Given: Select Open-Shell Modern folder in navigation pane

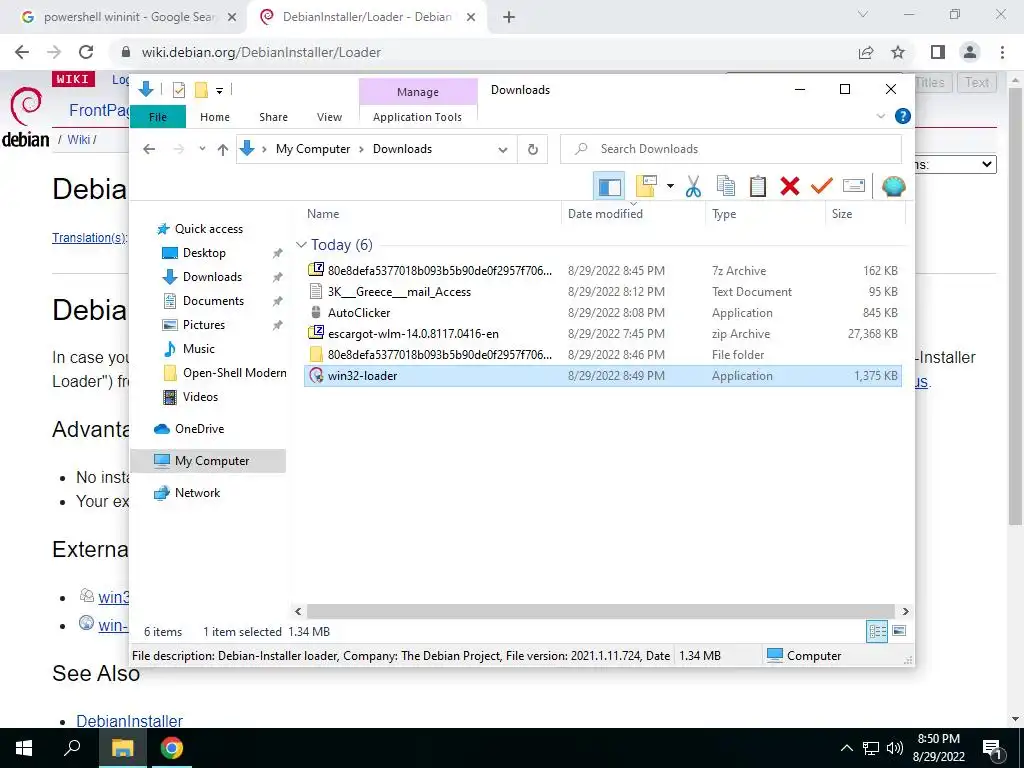Looking at the screenshot, I should pyautogui.click(x=234, y=373).
